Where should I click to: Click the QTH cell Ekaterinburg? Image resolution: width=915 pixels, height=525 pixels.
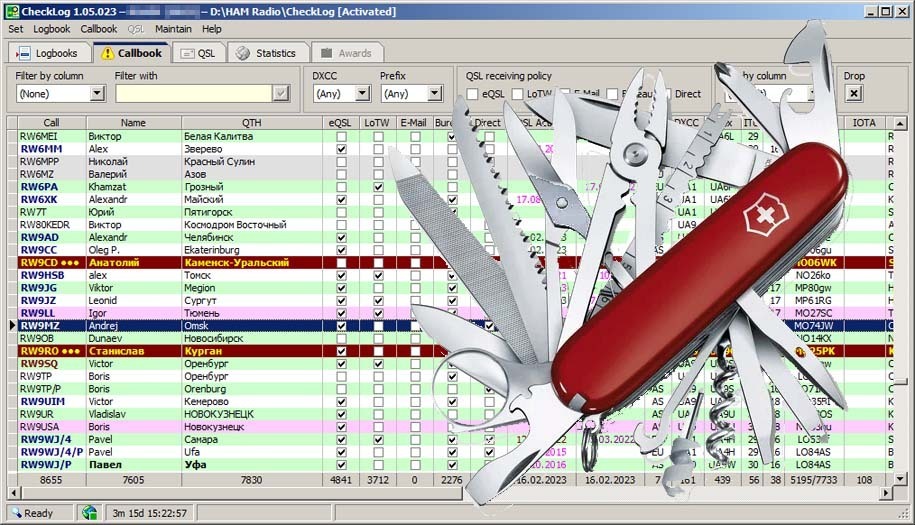[x=211, y=250]
